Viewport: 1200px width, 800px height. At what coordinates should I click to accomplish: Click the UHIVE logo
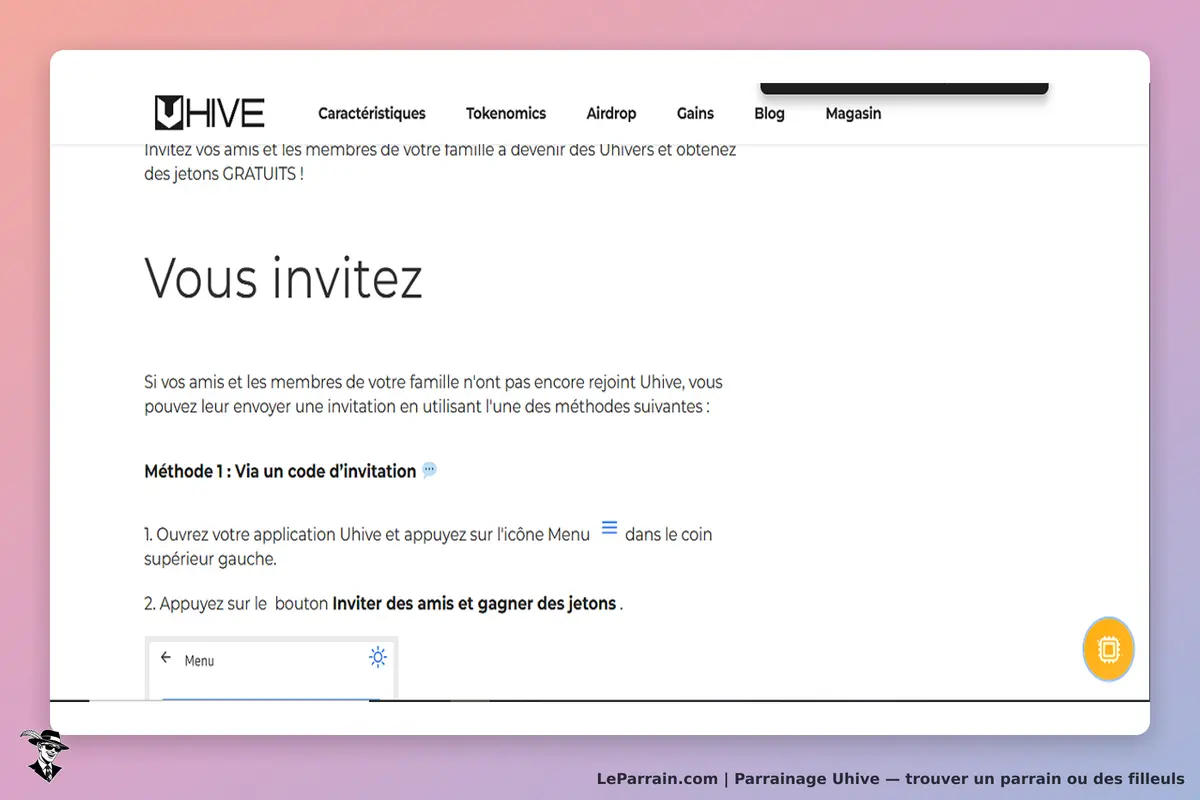210,113
